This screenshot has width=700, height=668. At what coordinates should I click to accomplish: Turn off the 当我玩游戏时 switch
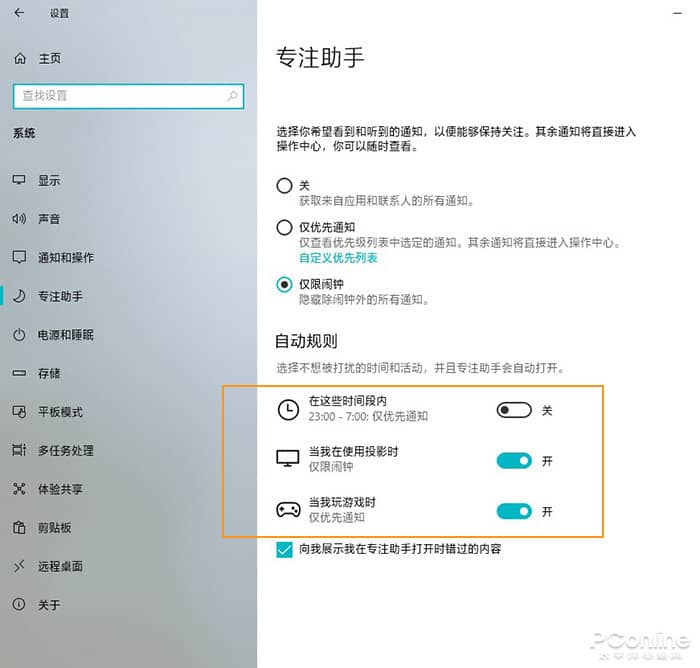tap(514, 511)
